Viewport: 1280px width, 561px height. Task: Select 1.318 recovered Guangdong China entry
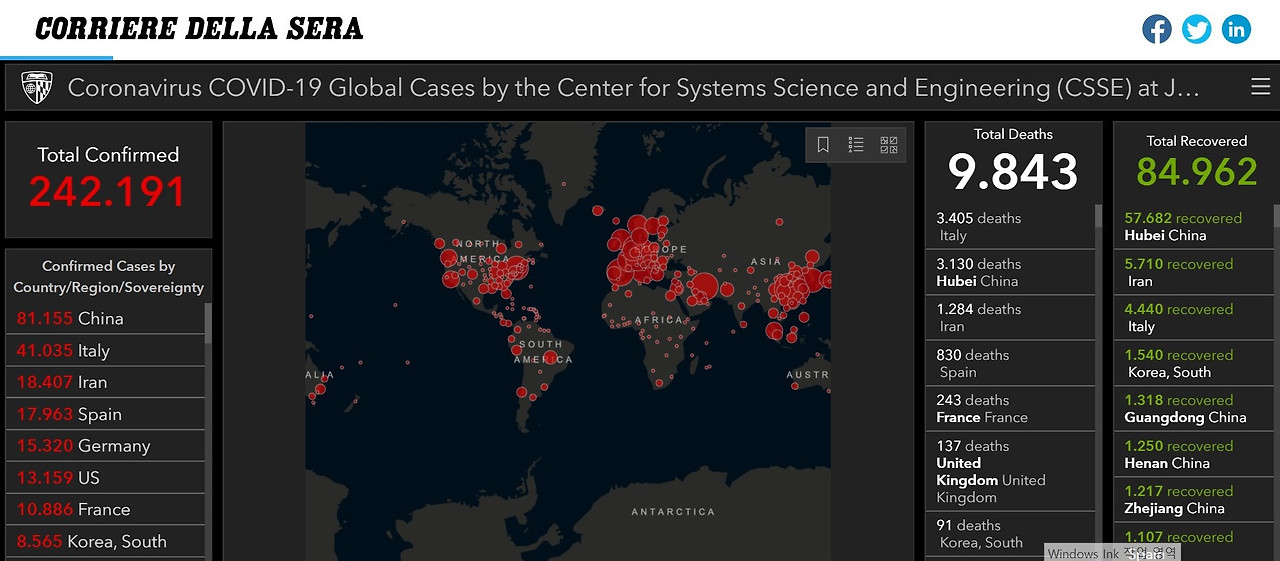click(x=1194, y=408)
